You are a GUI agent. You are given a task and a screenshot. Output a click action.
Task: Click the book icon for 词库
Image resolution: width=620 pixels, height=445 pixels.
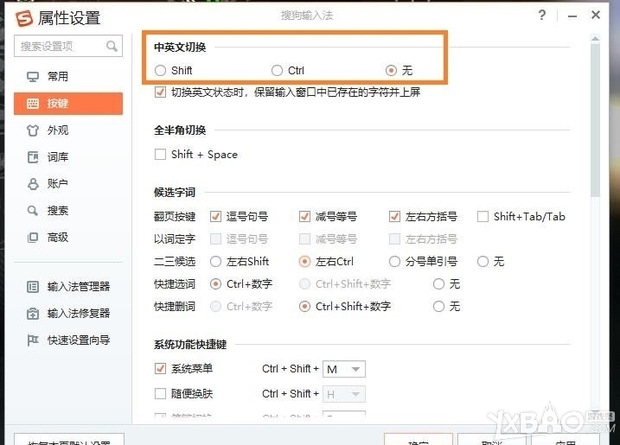click(33, 157)
